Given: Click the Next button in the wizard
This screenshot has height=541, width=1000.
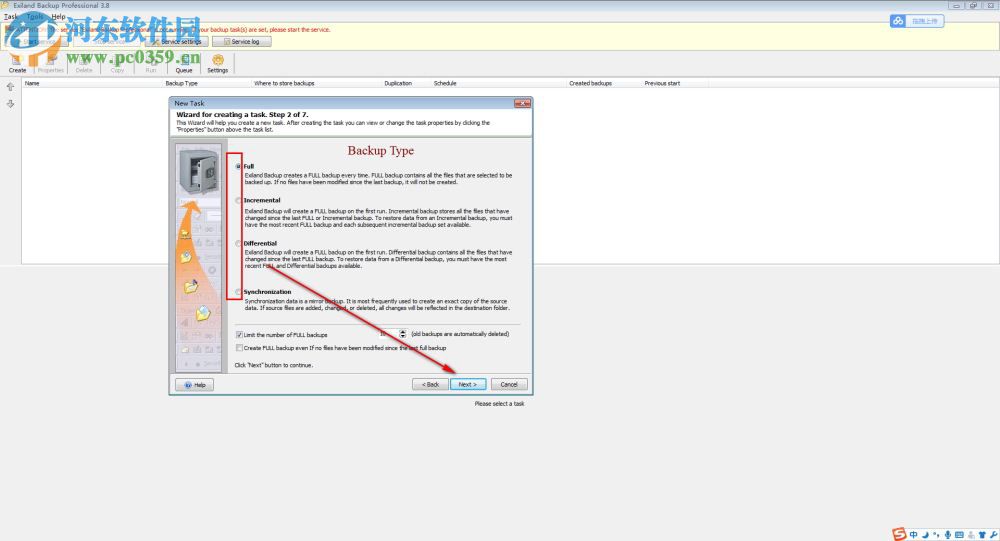Looking at the screenshot, I should point(467,384).
